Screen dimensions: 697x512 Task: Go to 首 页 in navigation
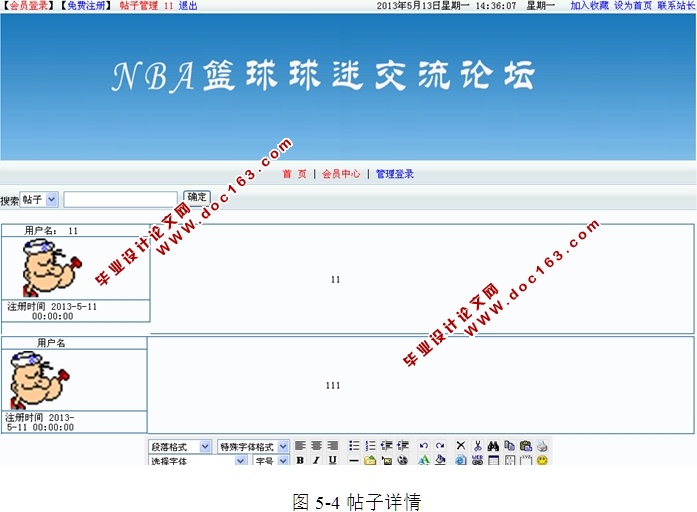click(294, 174)
